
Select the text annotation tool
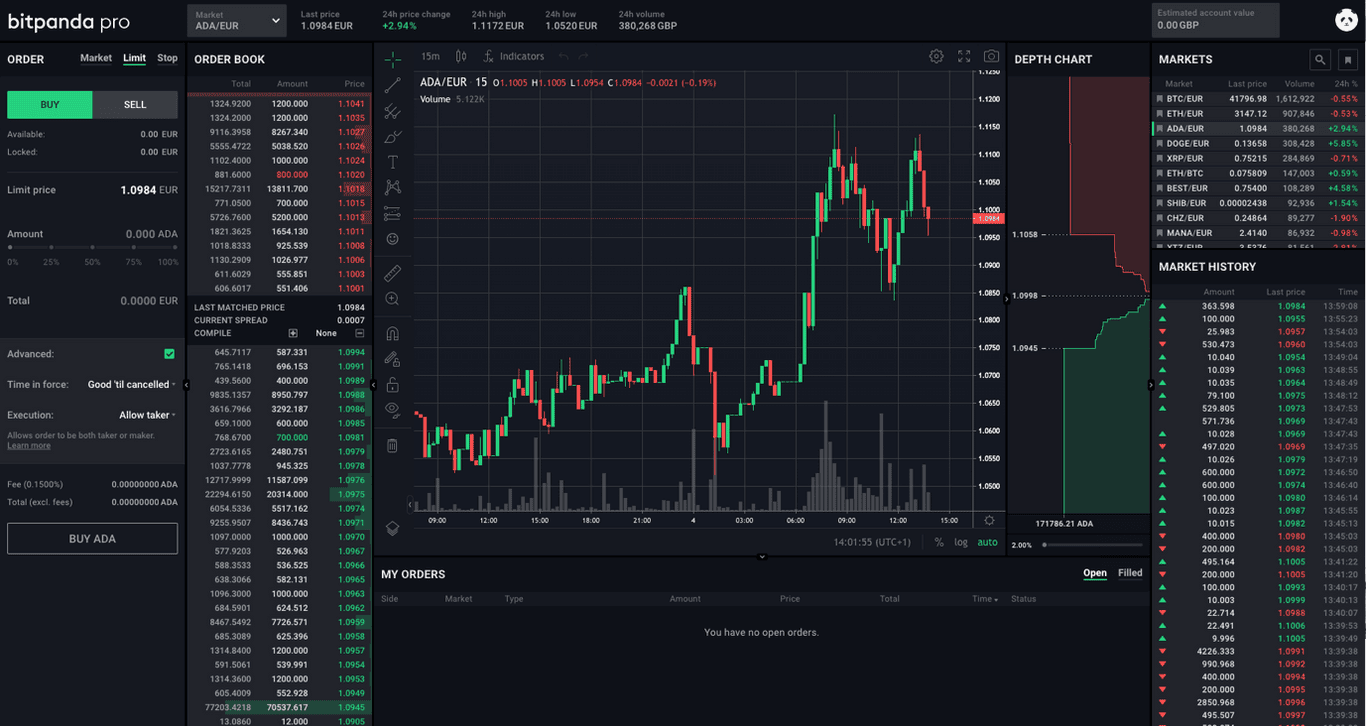pyautogui.click(x=393, y=161)
